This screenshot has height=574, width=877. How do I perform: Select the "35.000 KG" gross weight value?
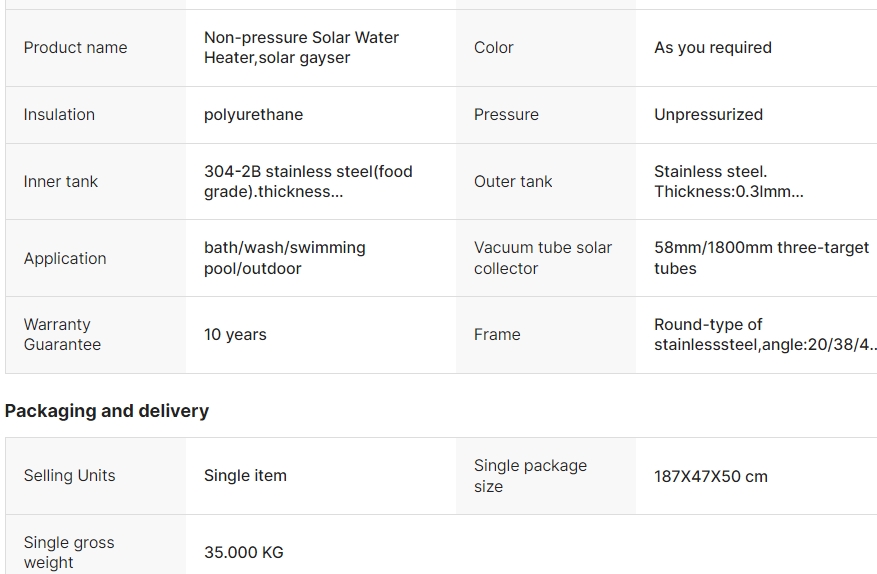243,553
